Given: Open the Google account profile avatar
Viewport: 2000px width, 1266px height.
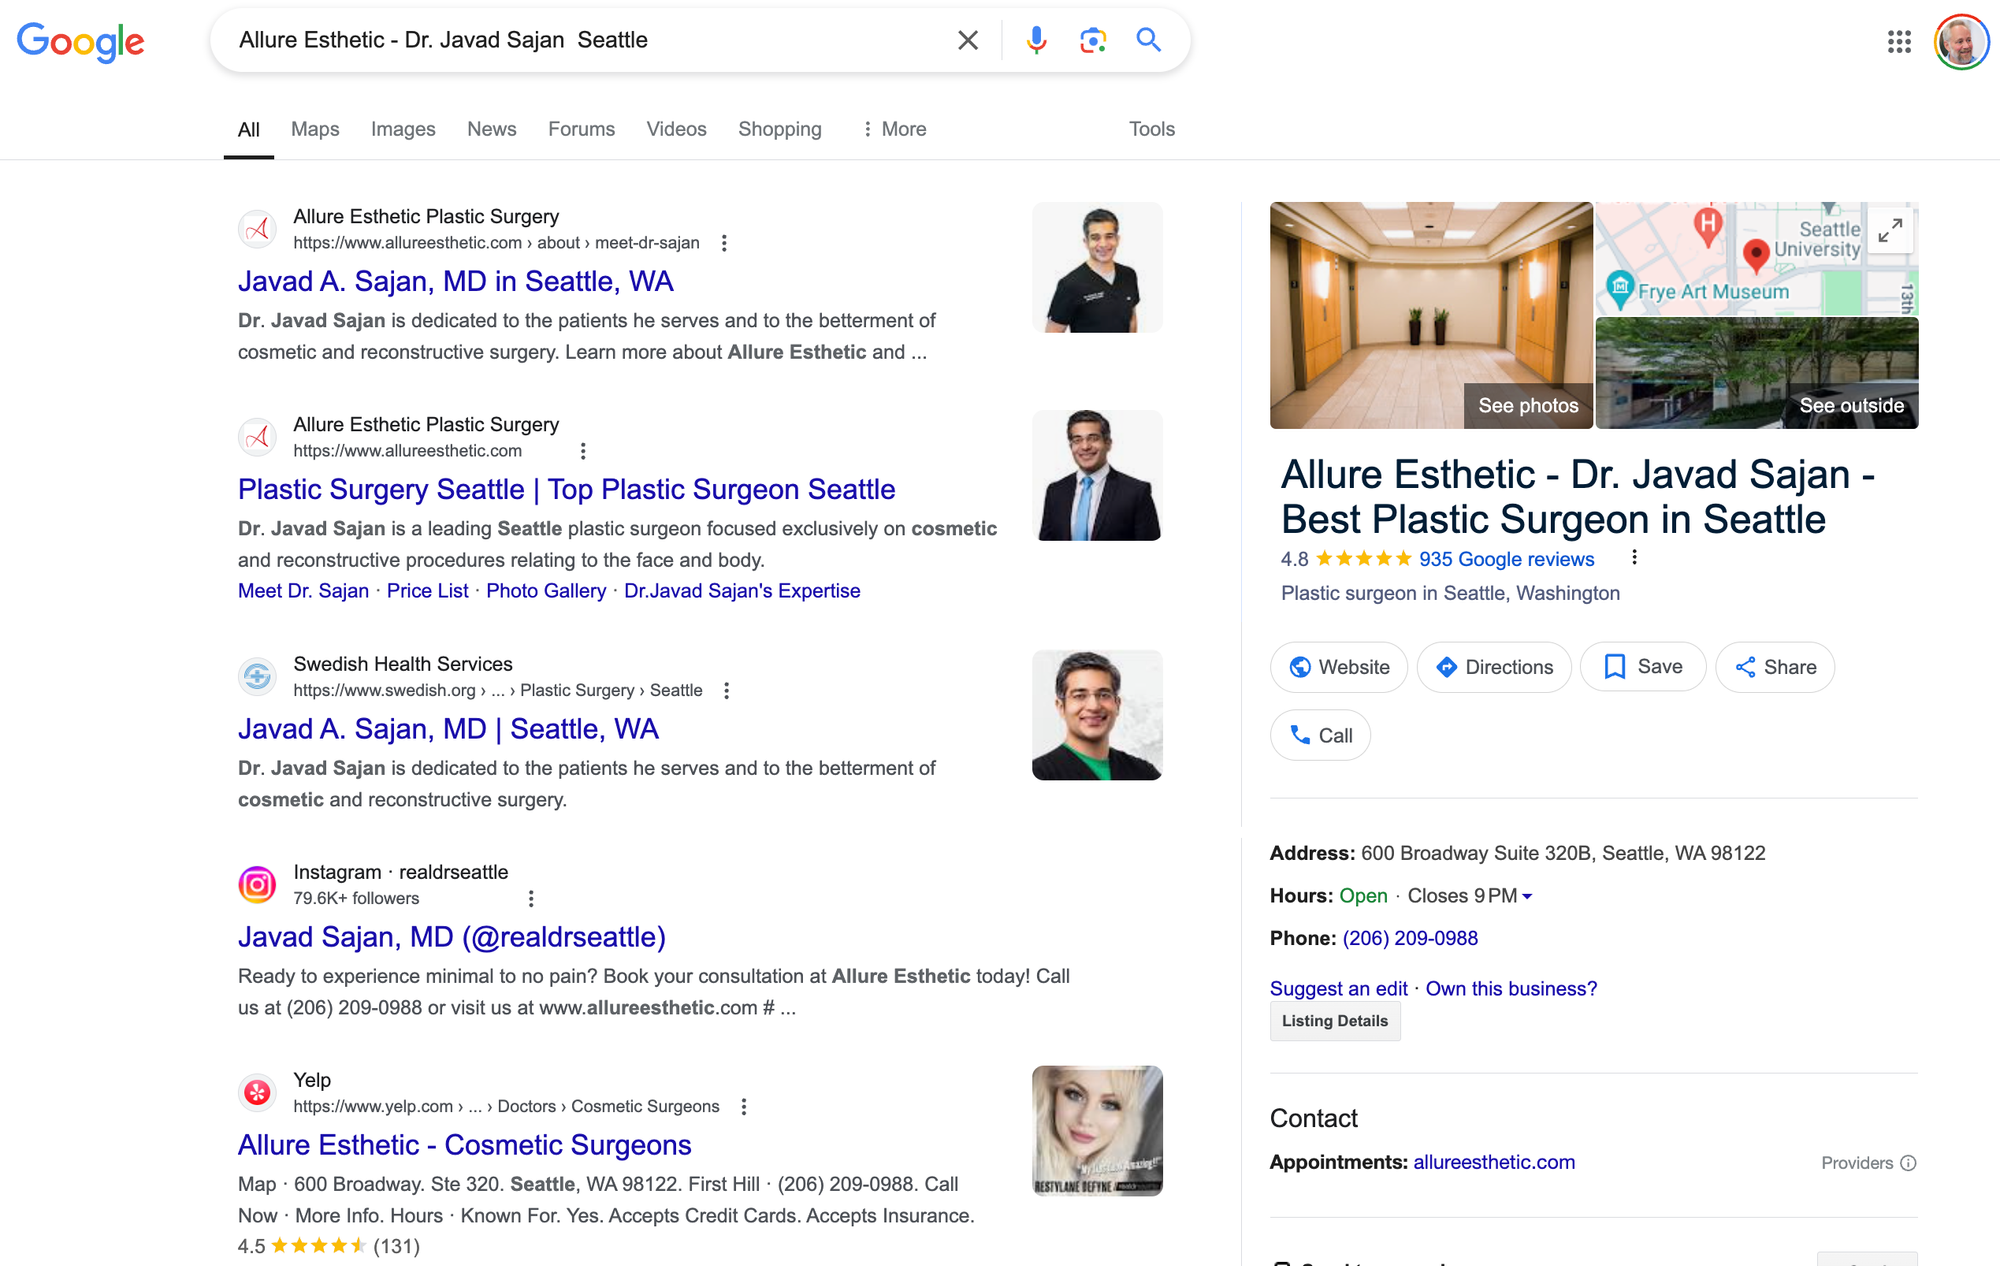Looking at the screenshot, I should coord(1961,42).
